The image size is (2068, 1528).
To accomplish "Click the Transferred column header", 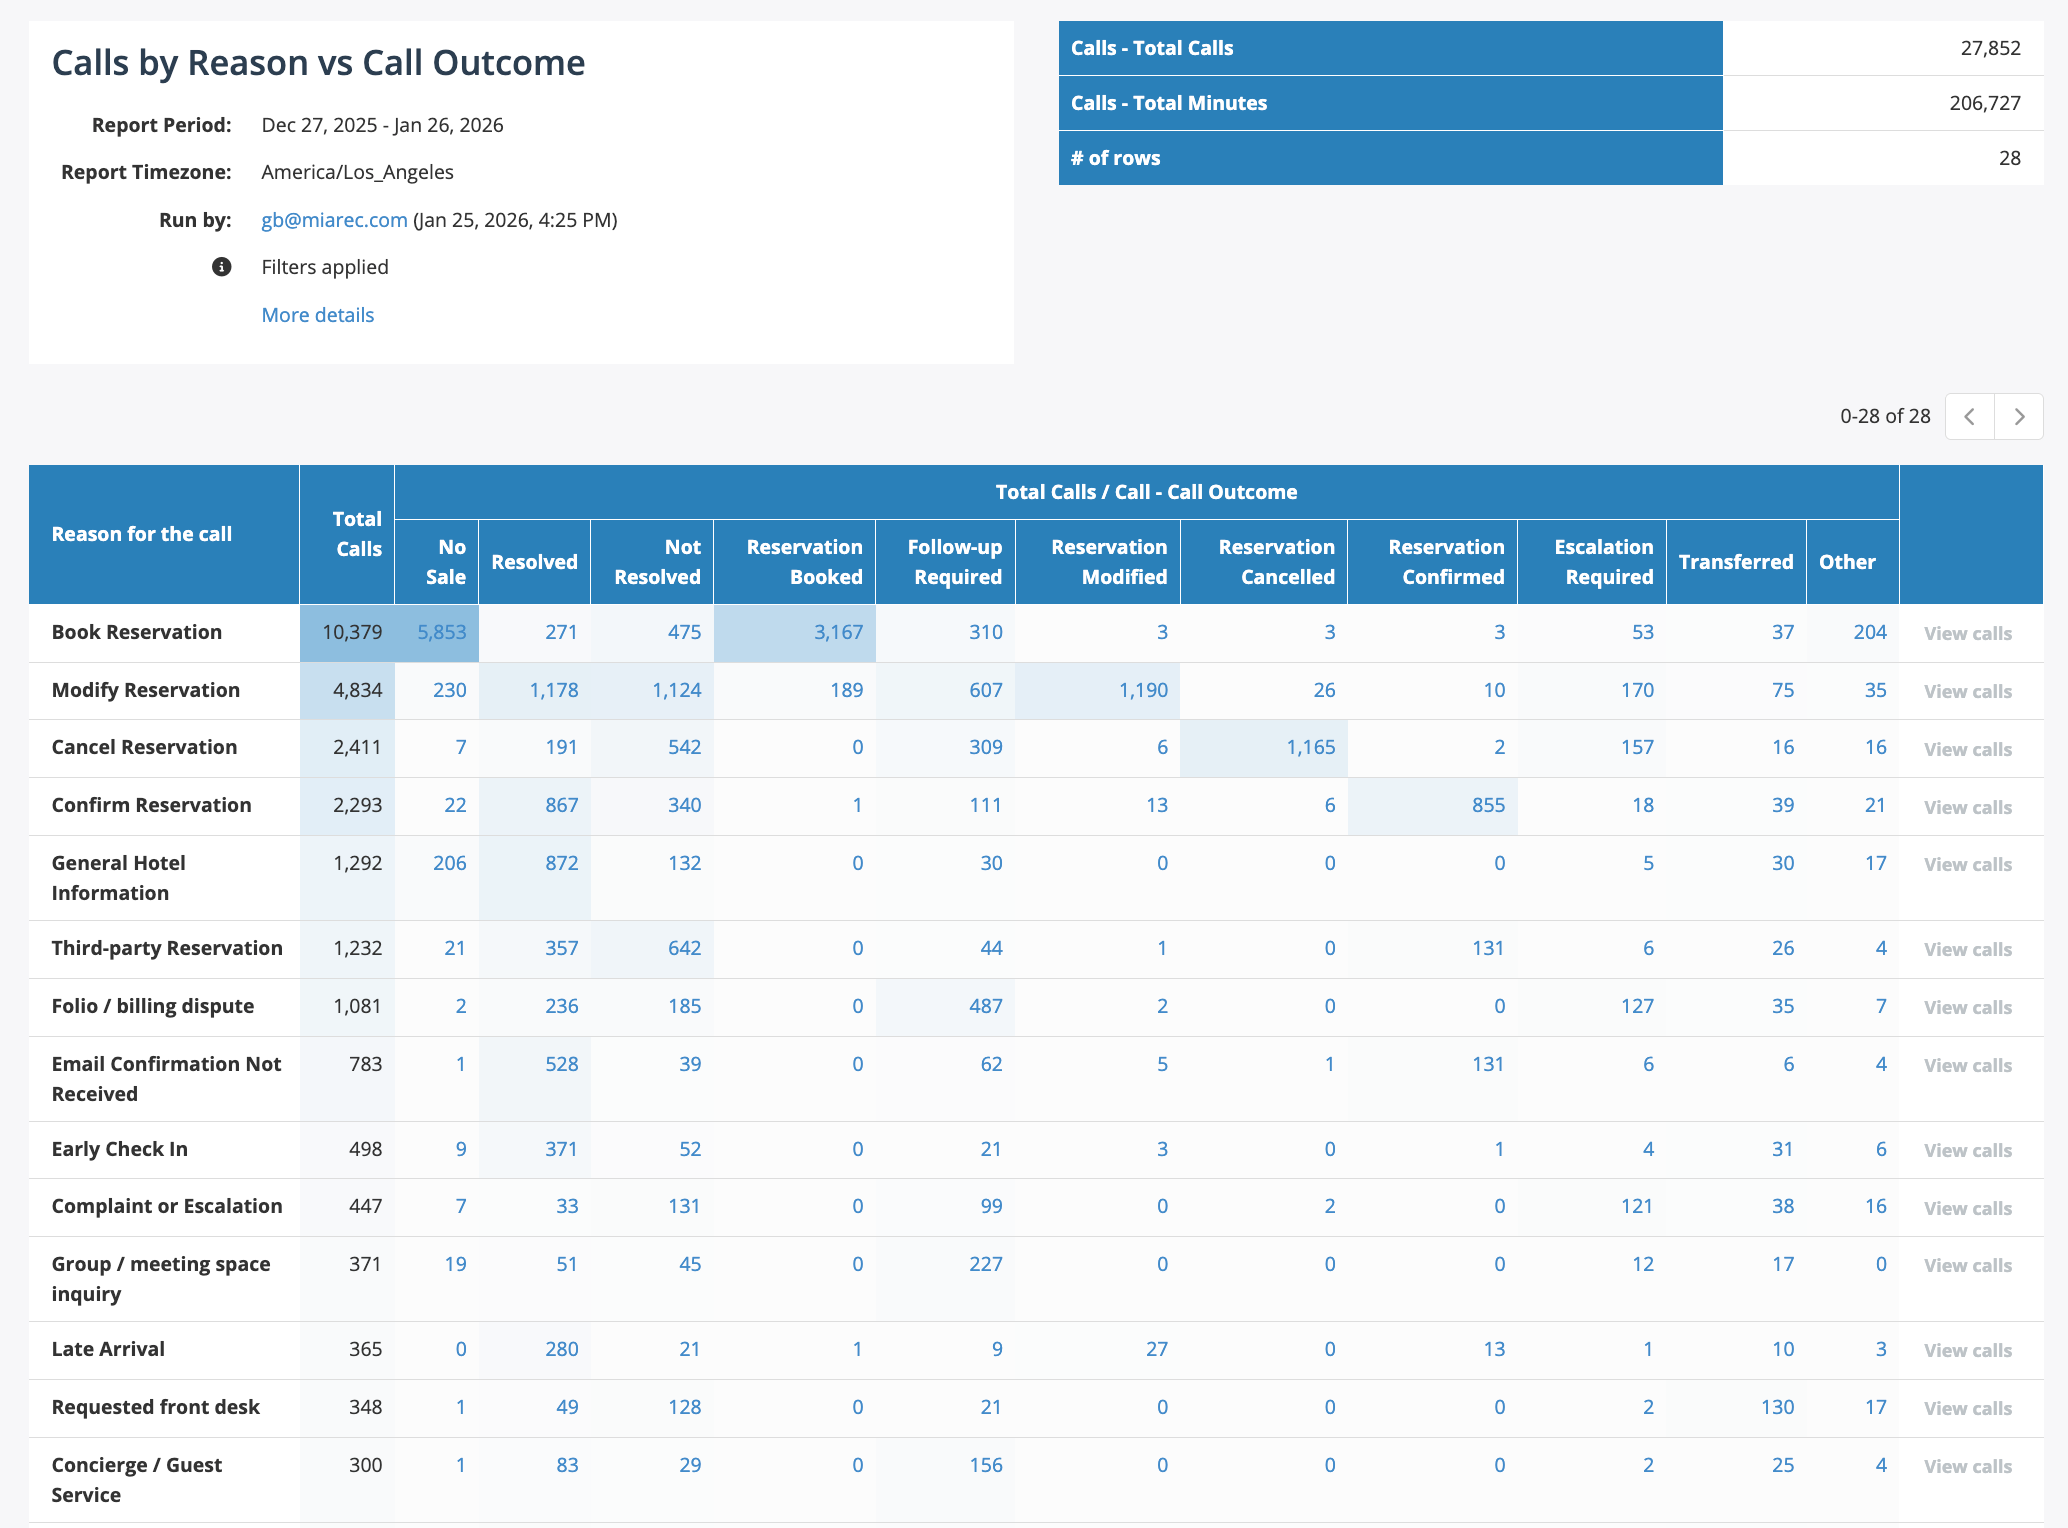I will click(x=1735, y=562).
